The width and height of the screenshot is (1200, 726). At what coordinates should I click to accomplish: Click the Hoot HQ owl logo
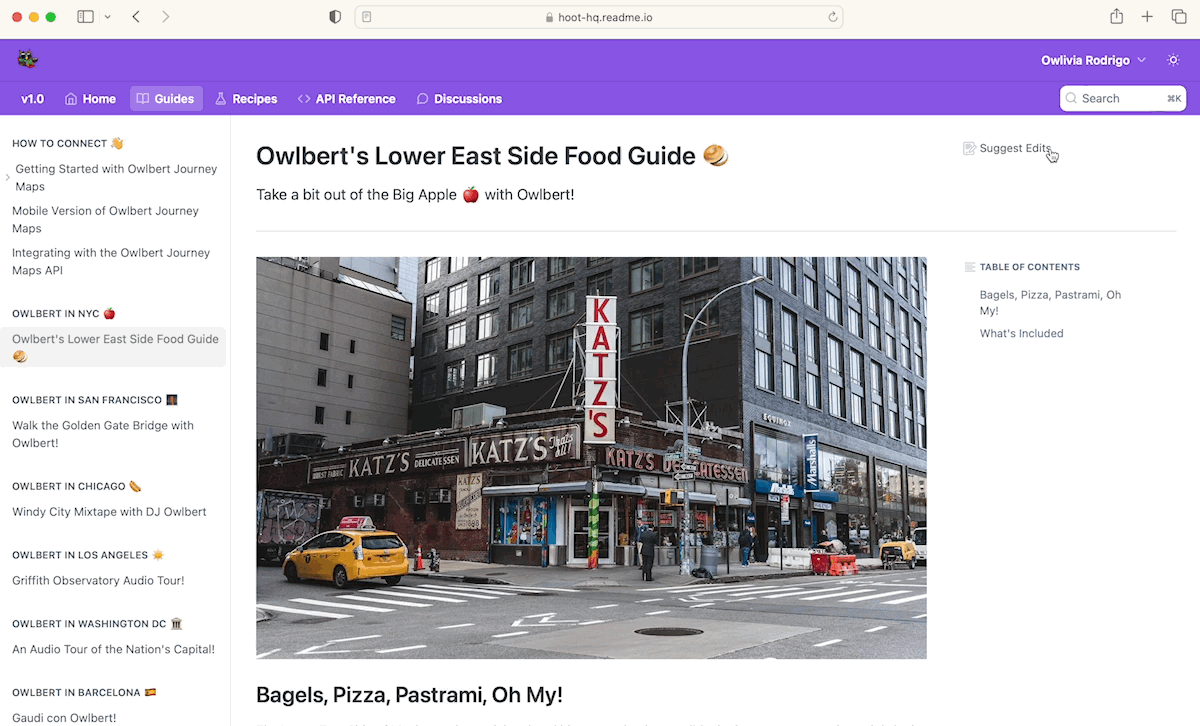(x=27, y=60)
